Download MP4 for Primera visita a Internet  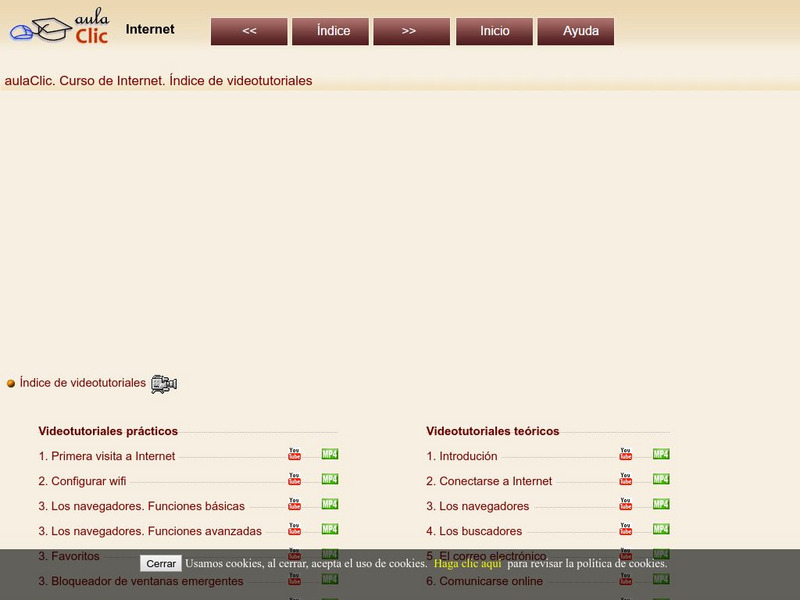pyautogui.click(x=330, y=454)
